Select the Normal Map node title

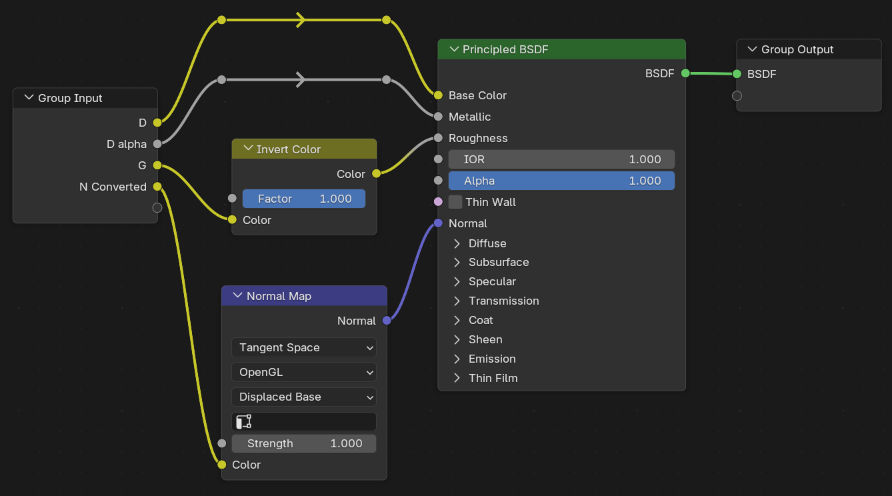pos(279,296)
